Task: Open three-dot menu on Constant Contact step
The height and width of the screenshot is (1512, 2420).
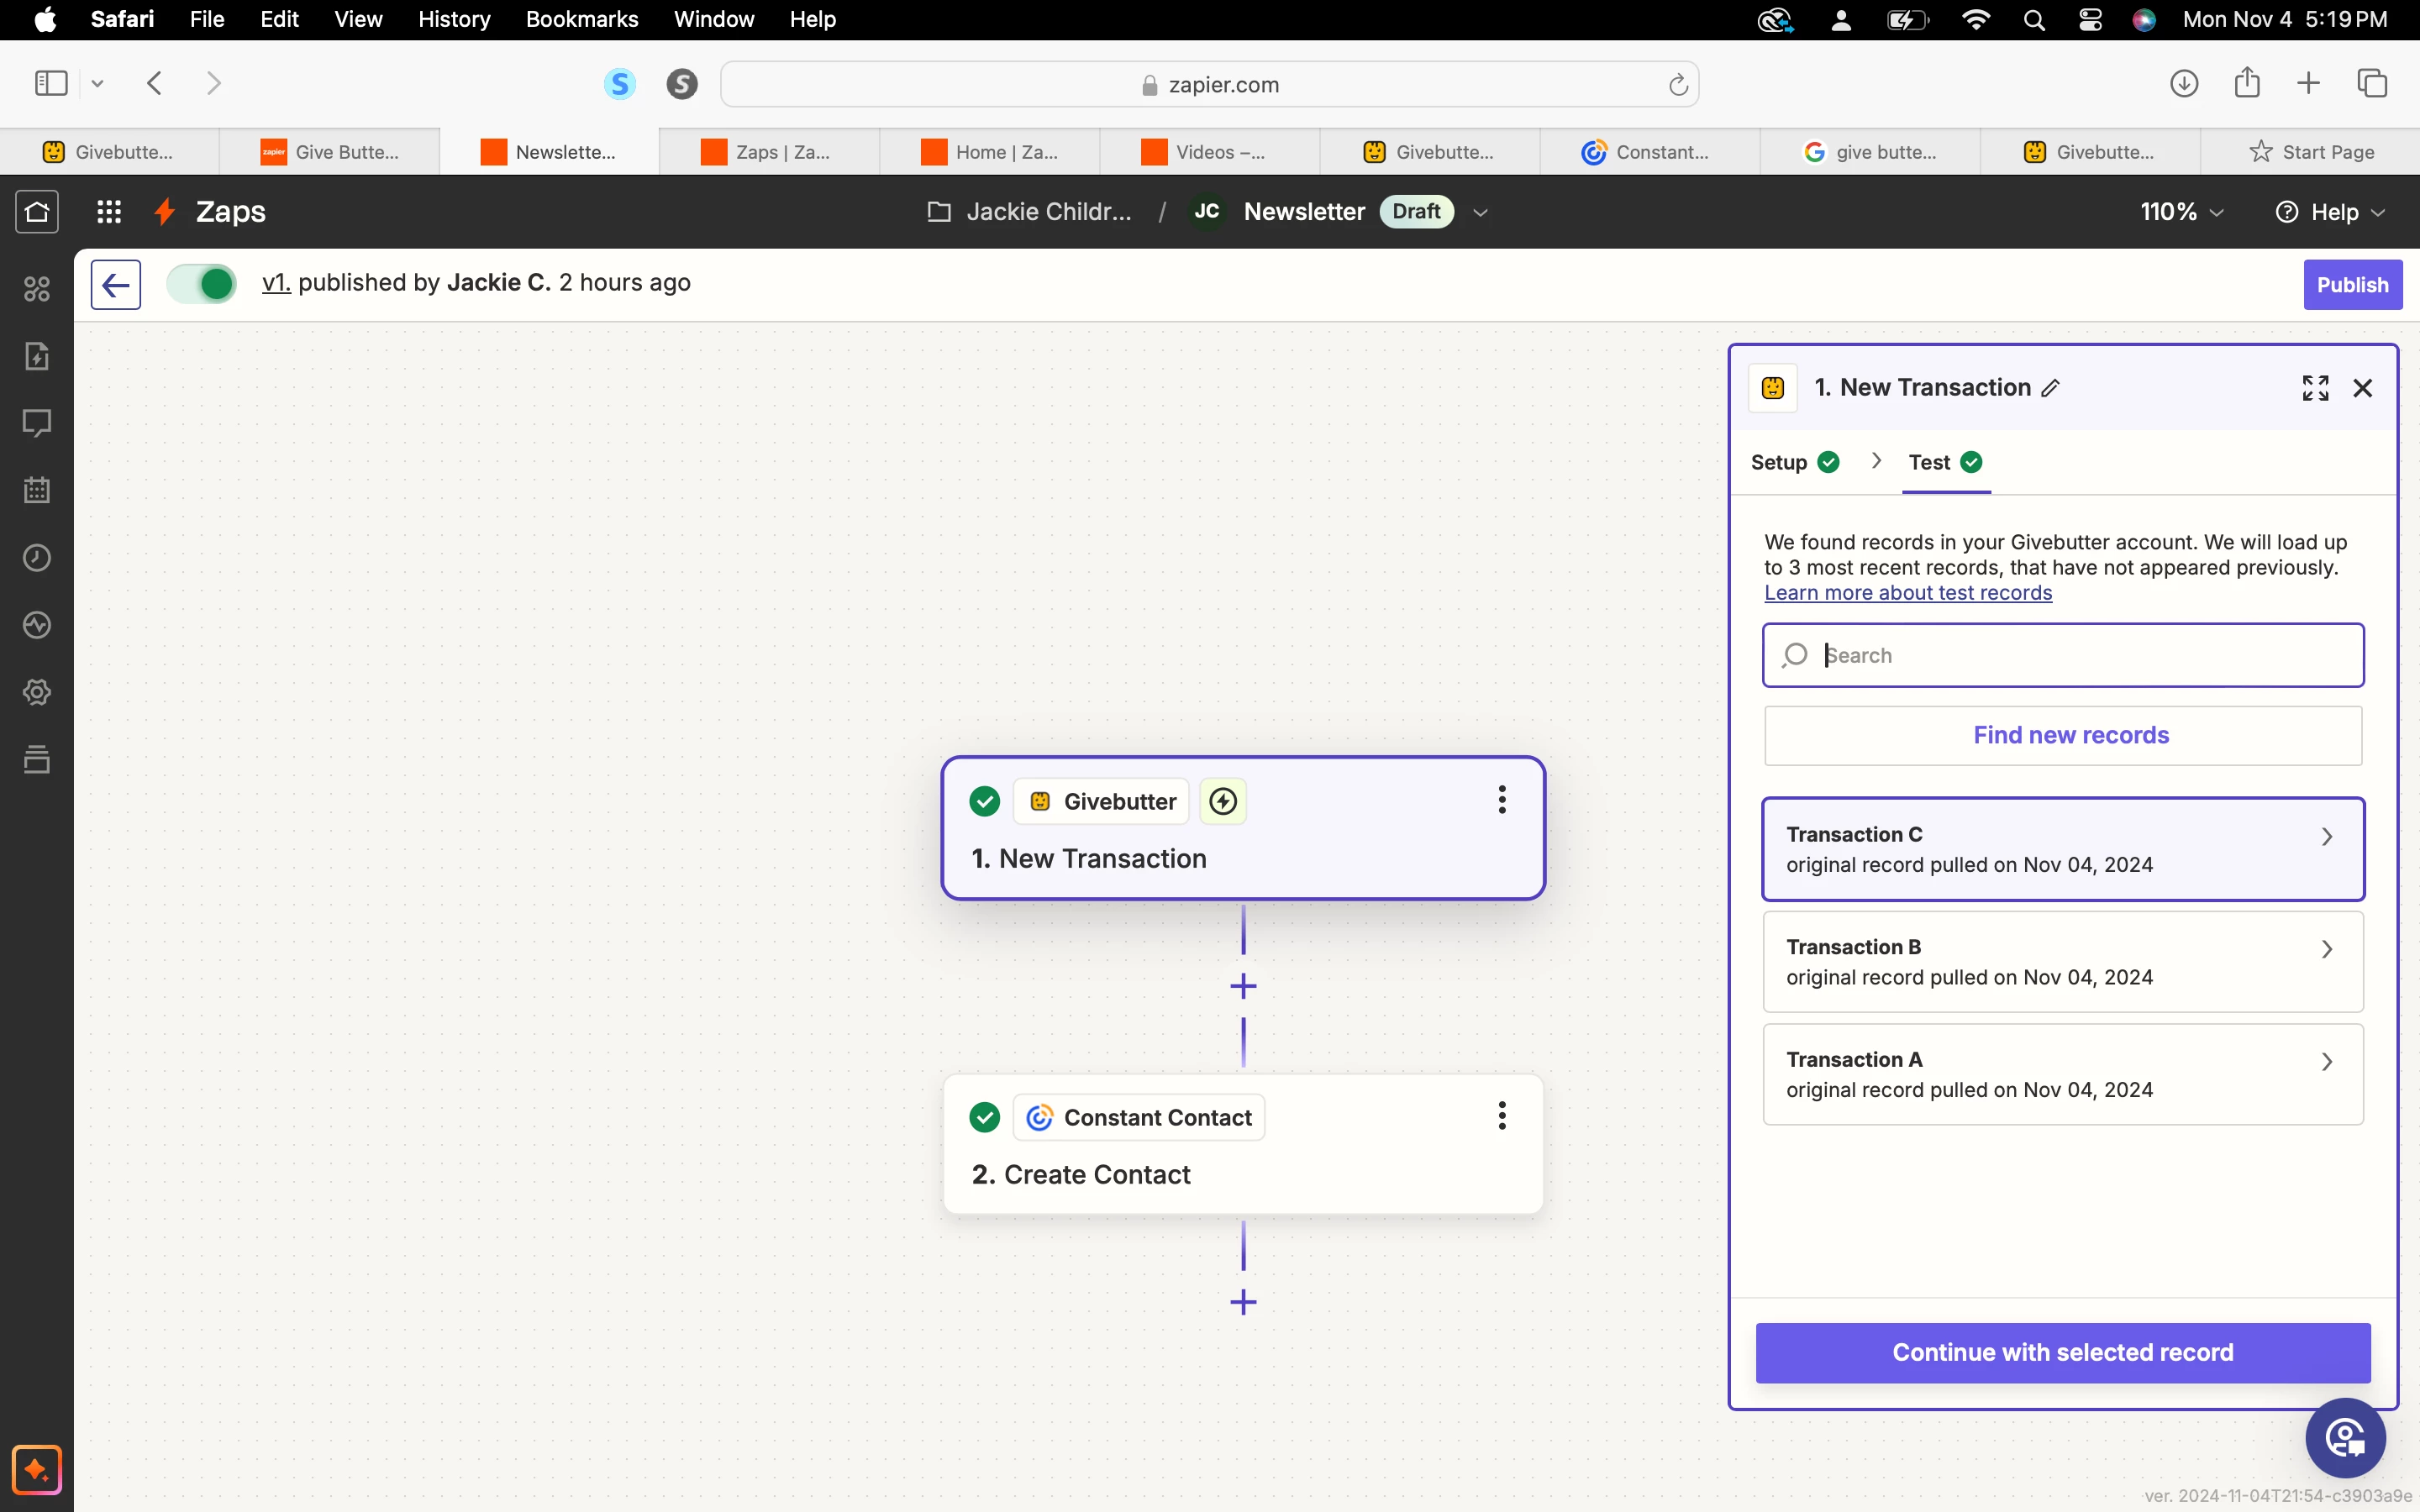Action: 1501,1116
